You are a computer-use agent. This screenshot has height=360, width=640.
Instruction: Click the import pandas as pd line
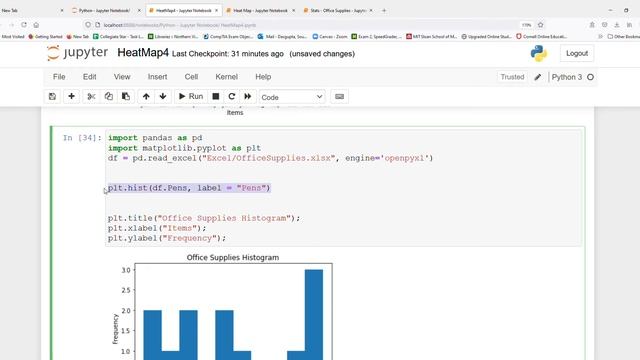(155, 138)
